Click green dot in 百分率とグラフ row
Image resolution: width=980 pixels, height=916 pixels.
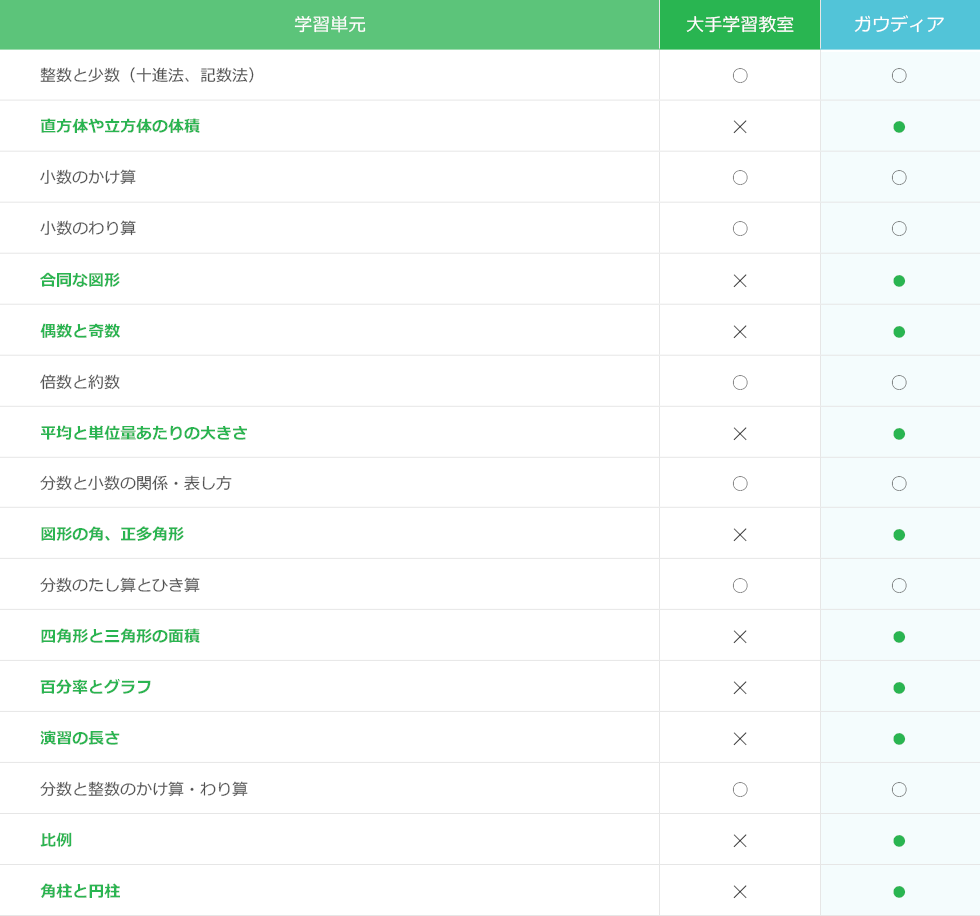[899, 688]
